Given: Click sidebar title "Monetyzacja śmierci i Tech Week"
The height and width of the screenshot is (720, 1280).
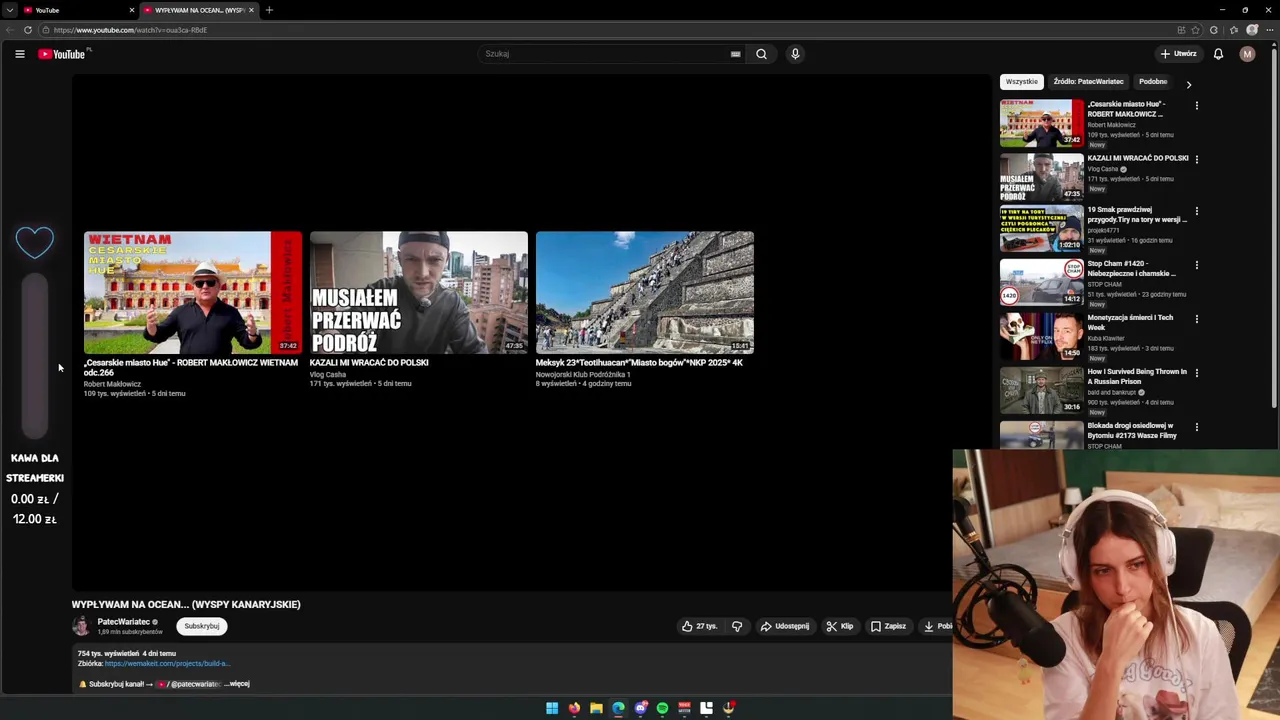Looking at the screenshot, I should click(x=1130, y=322).
